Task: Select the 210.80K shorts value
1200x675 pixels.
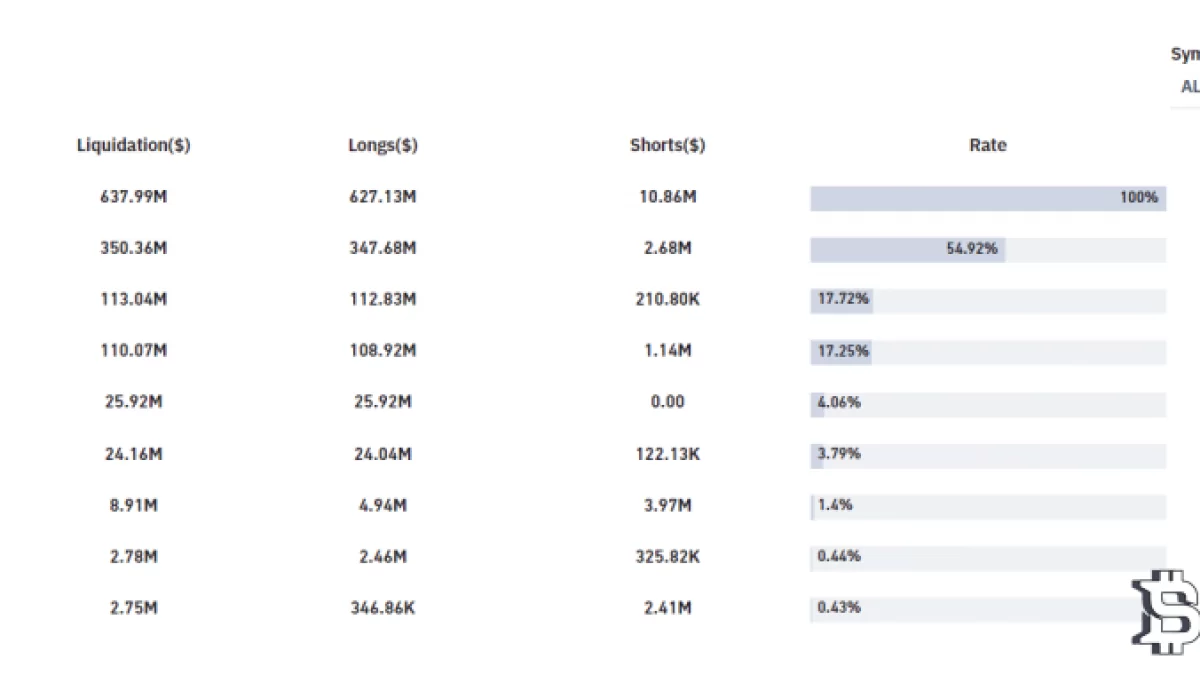Action: 667,300
